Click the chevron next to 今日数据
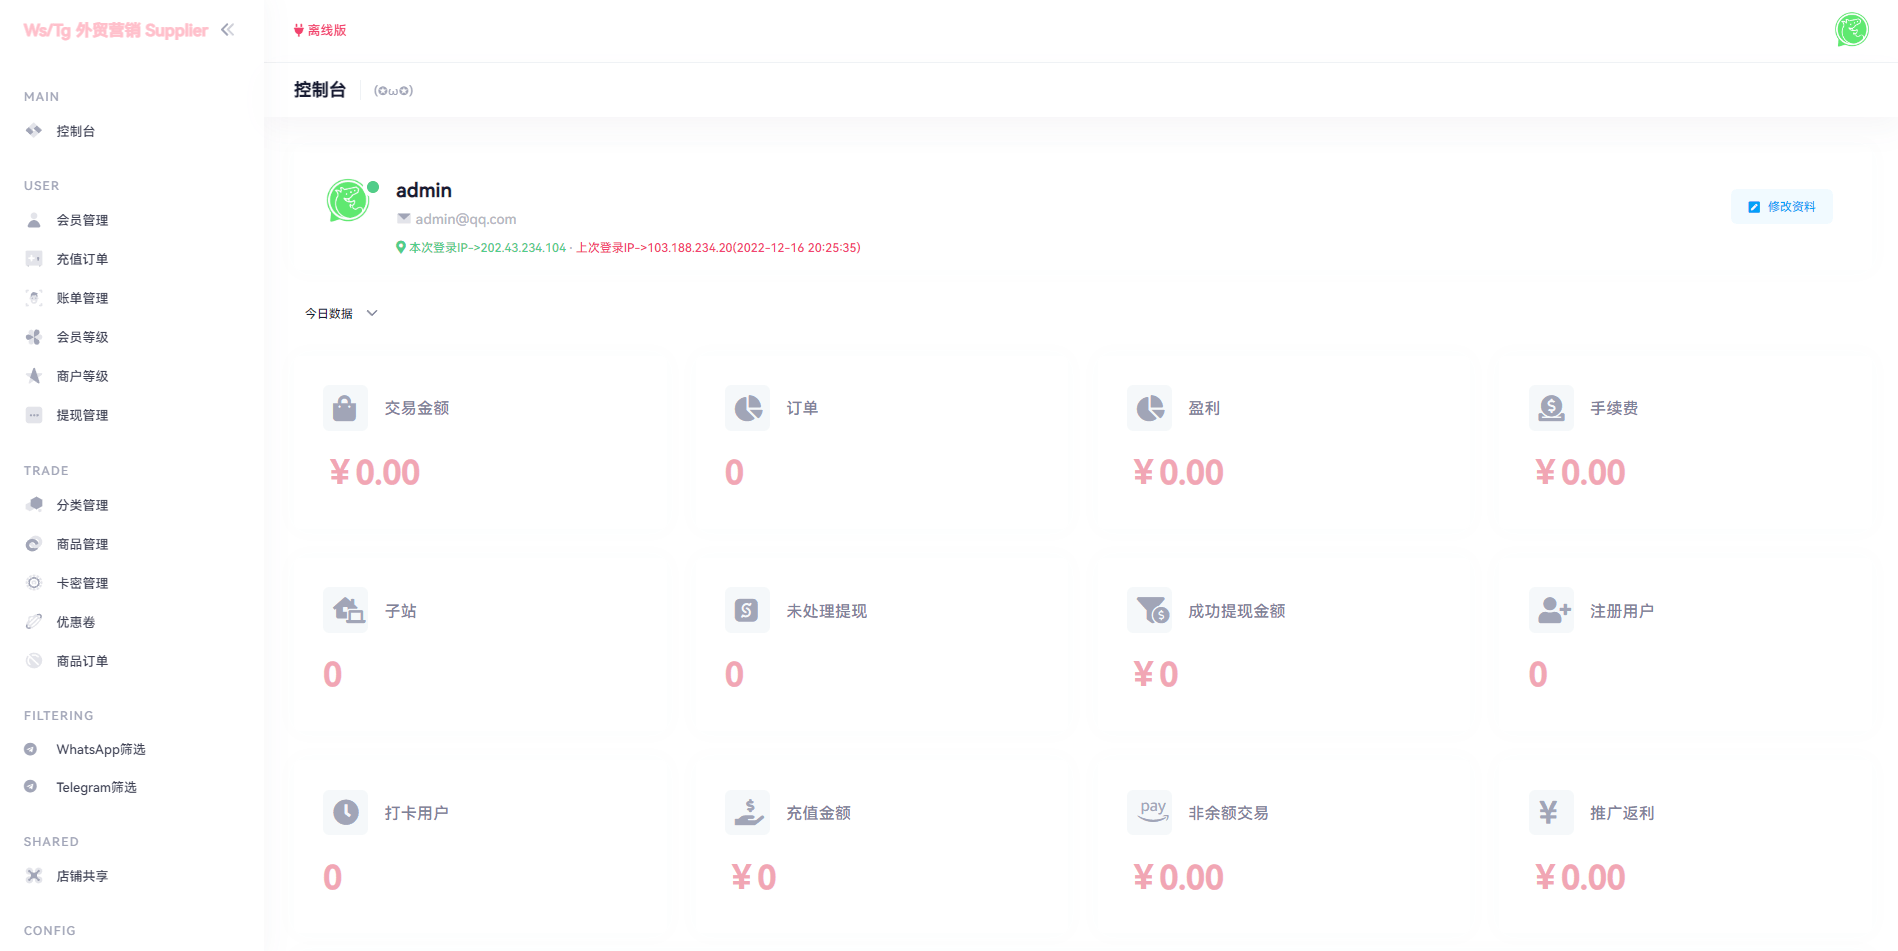The height and width of the screenshot is (951, 1898). coord(372,314)
